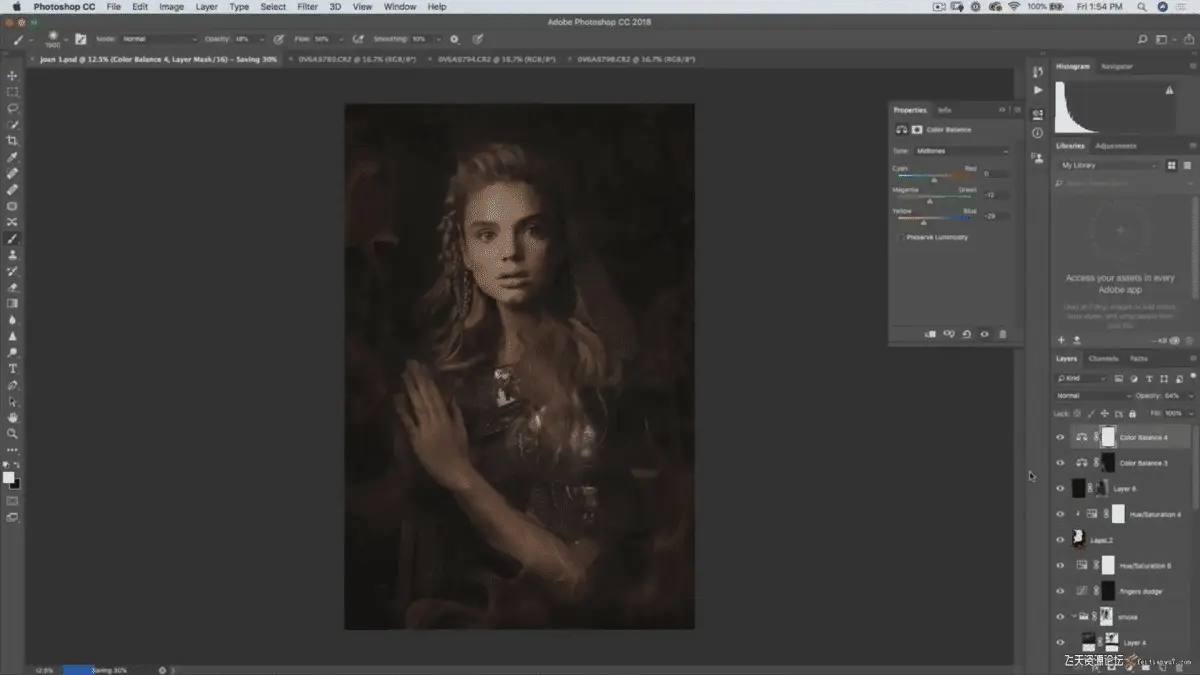Toggle visibility of Hue/Saturation 4 layer
Image resolution: width=1200 pixels, height=675 pixels.
pyautogui.click(x=1060, y=514)
